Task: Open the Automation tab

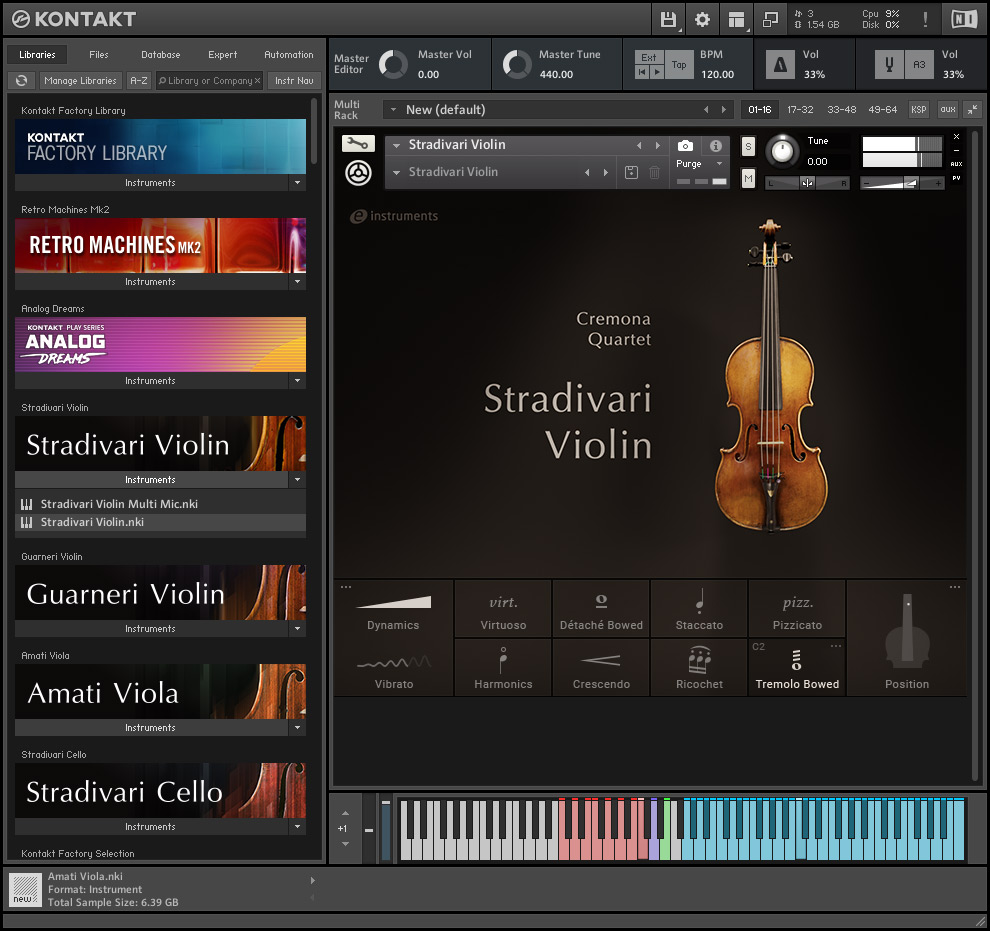Action: pos(288,55)
